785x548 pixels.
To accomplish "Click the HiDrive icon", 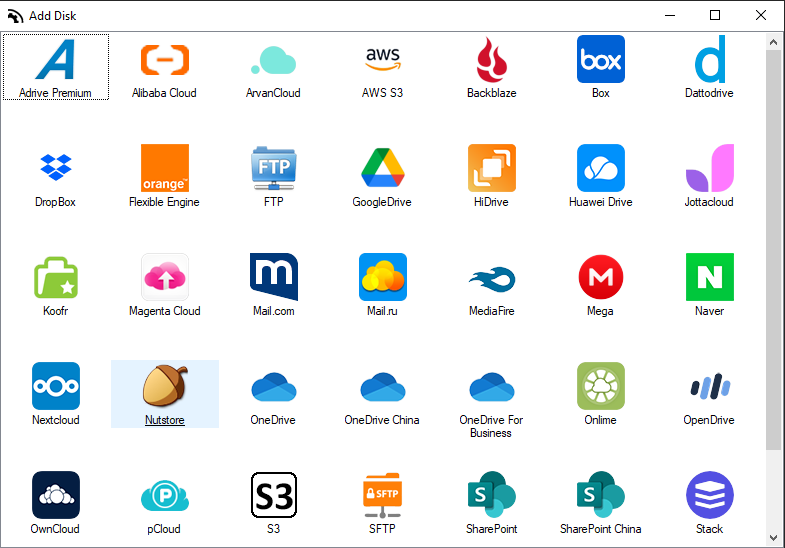I will 492,168.
